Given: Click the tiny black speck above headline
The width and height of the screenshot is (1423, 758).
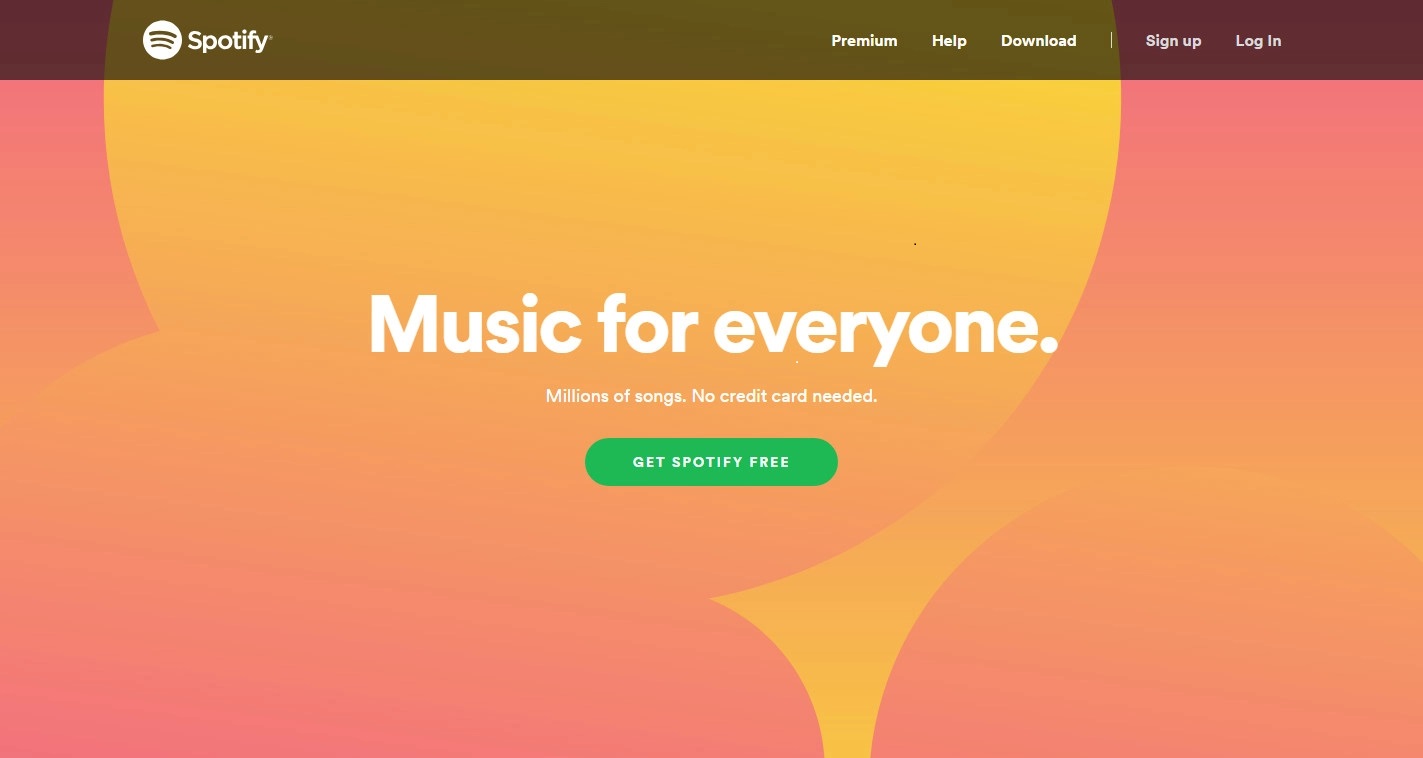Looking at the screenshot, I should [915, 243].
